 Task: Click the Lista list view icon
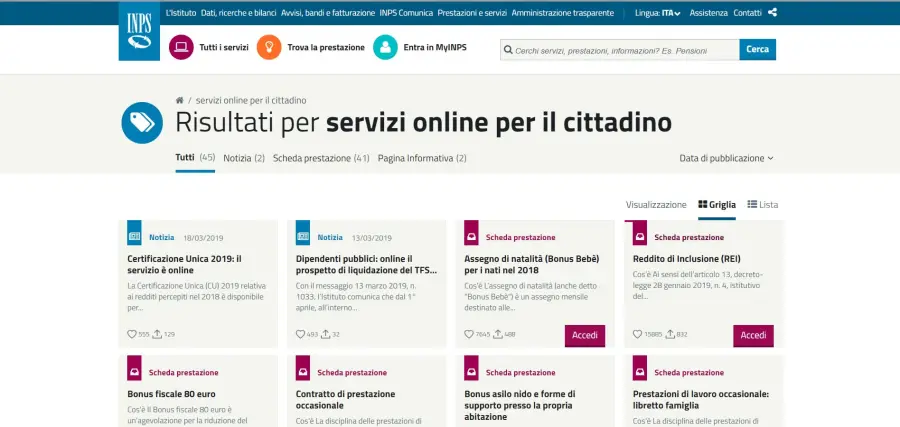tap(752, 204)
